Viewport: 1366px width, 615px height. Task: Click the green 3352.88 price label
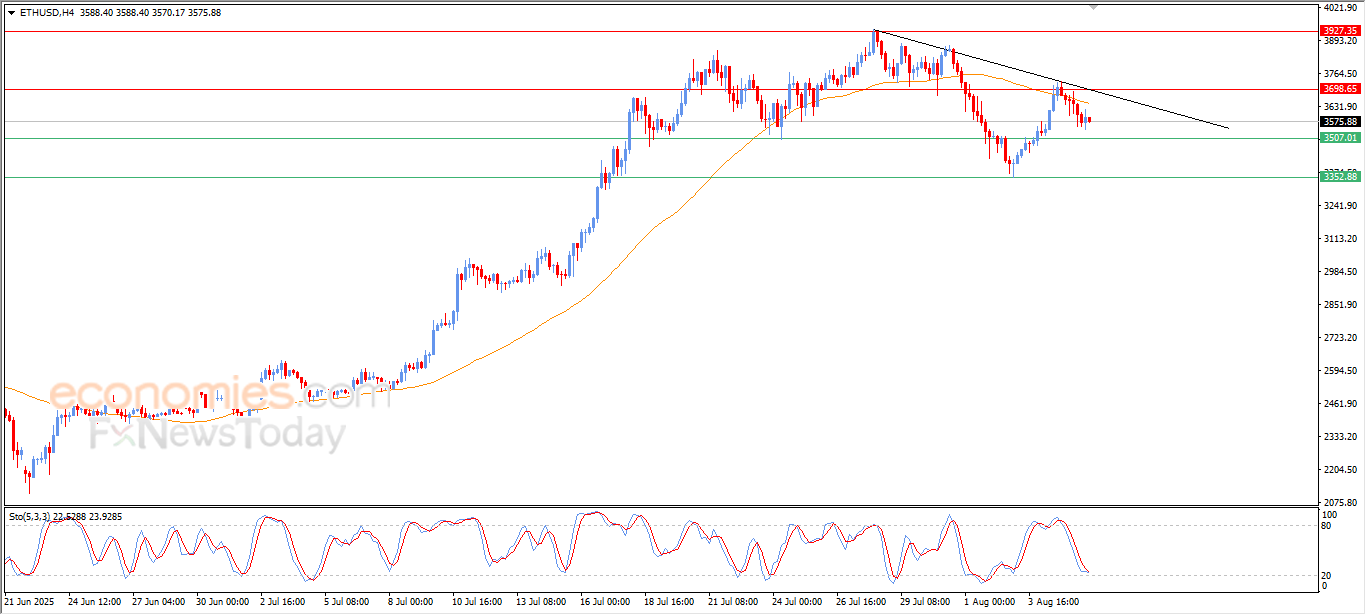(x=1340, y=177)
